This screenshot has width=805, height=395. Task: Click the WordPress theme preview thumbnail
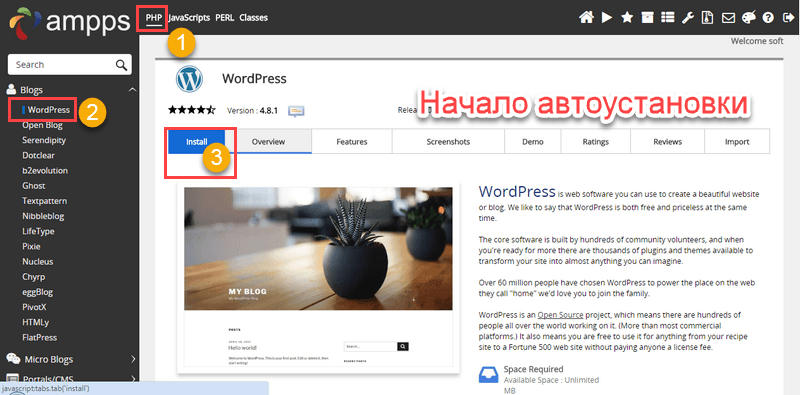coord(318,277)
